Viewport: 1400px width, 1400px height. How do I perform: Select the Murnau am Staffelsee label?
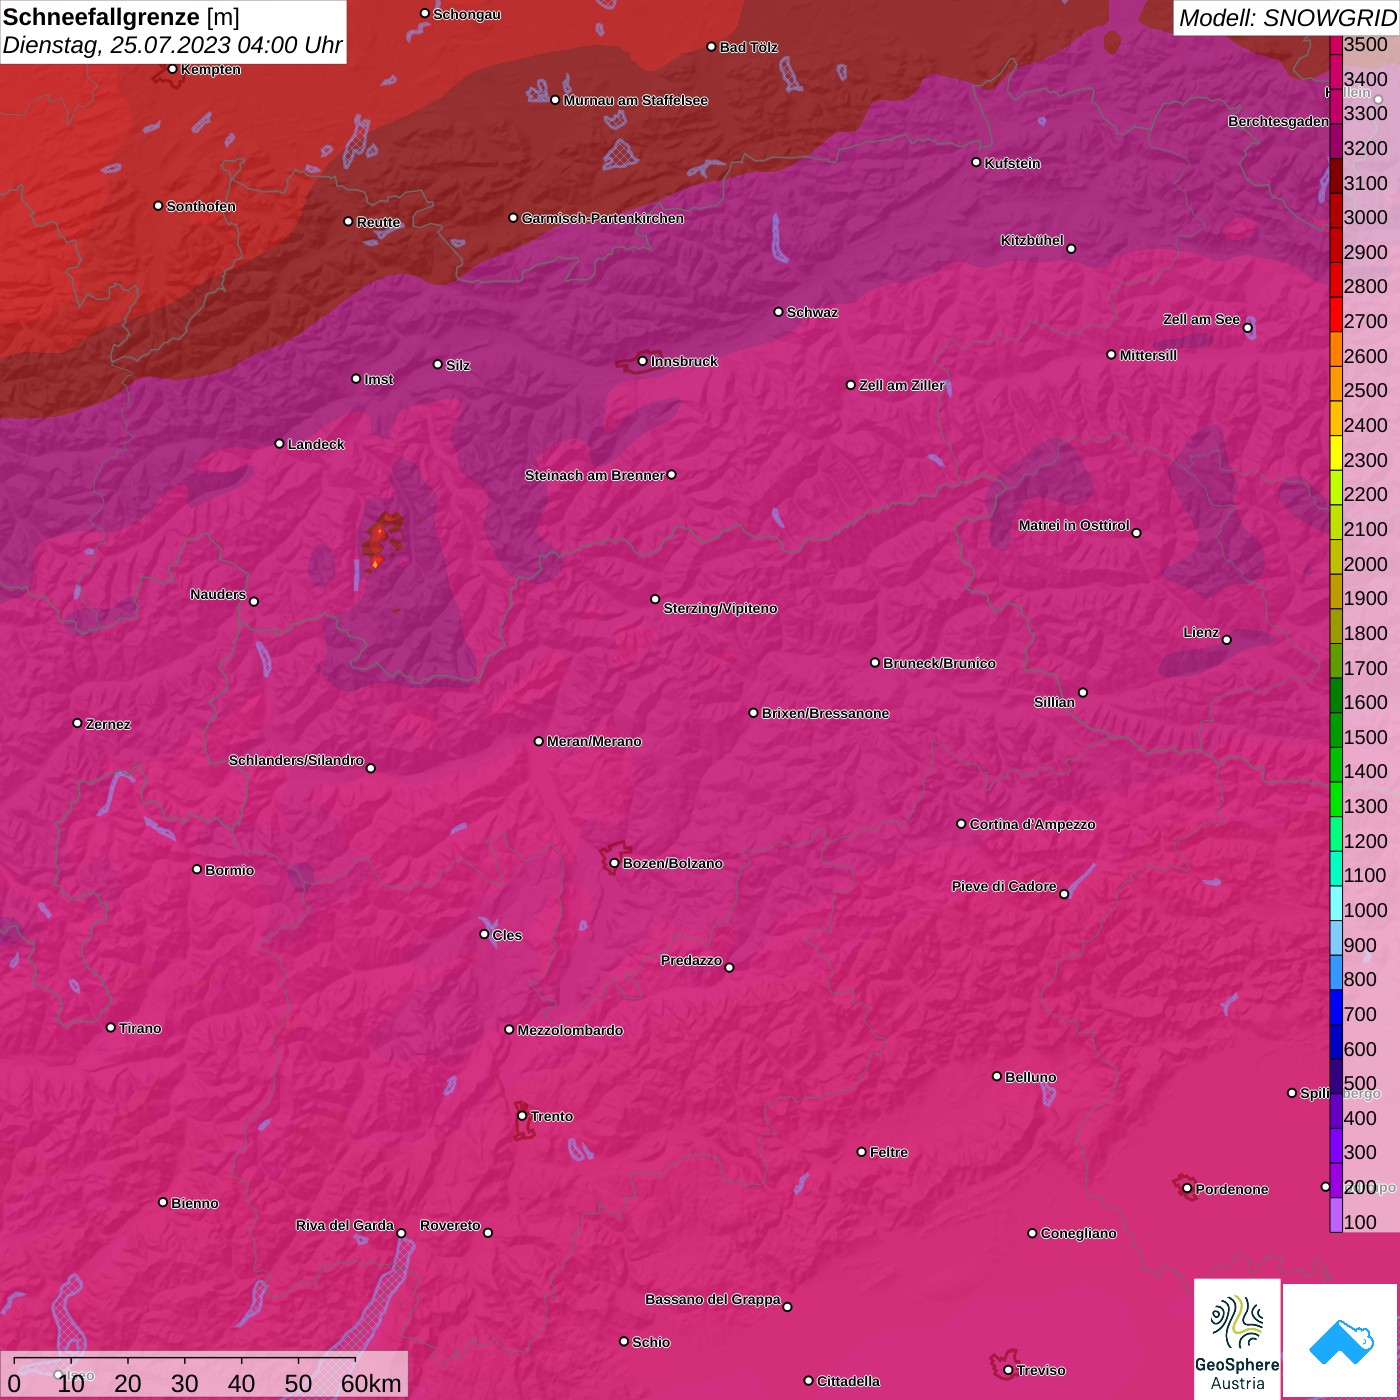pos(636,100)
